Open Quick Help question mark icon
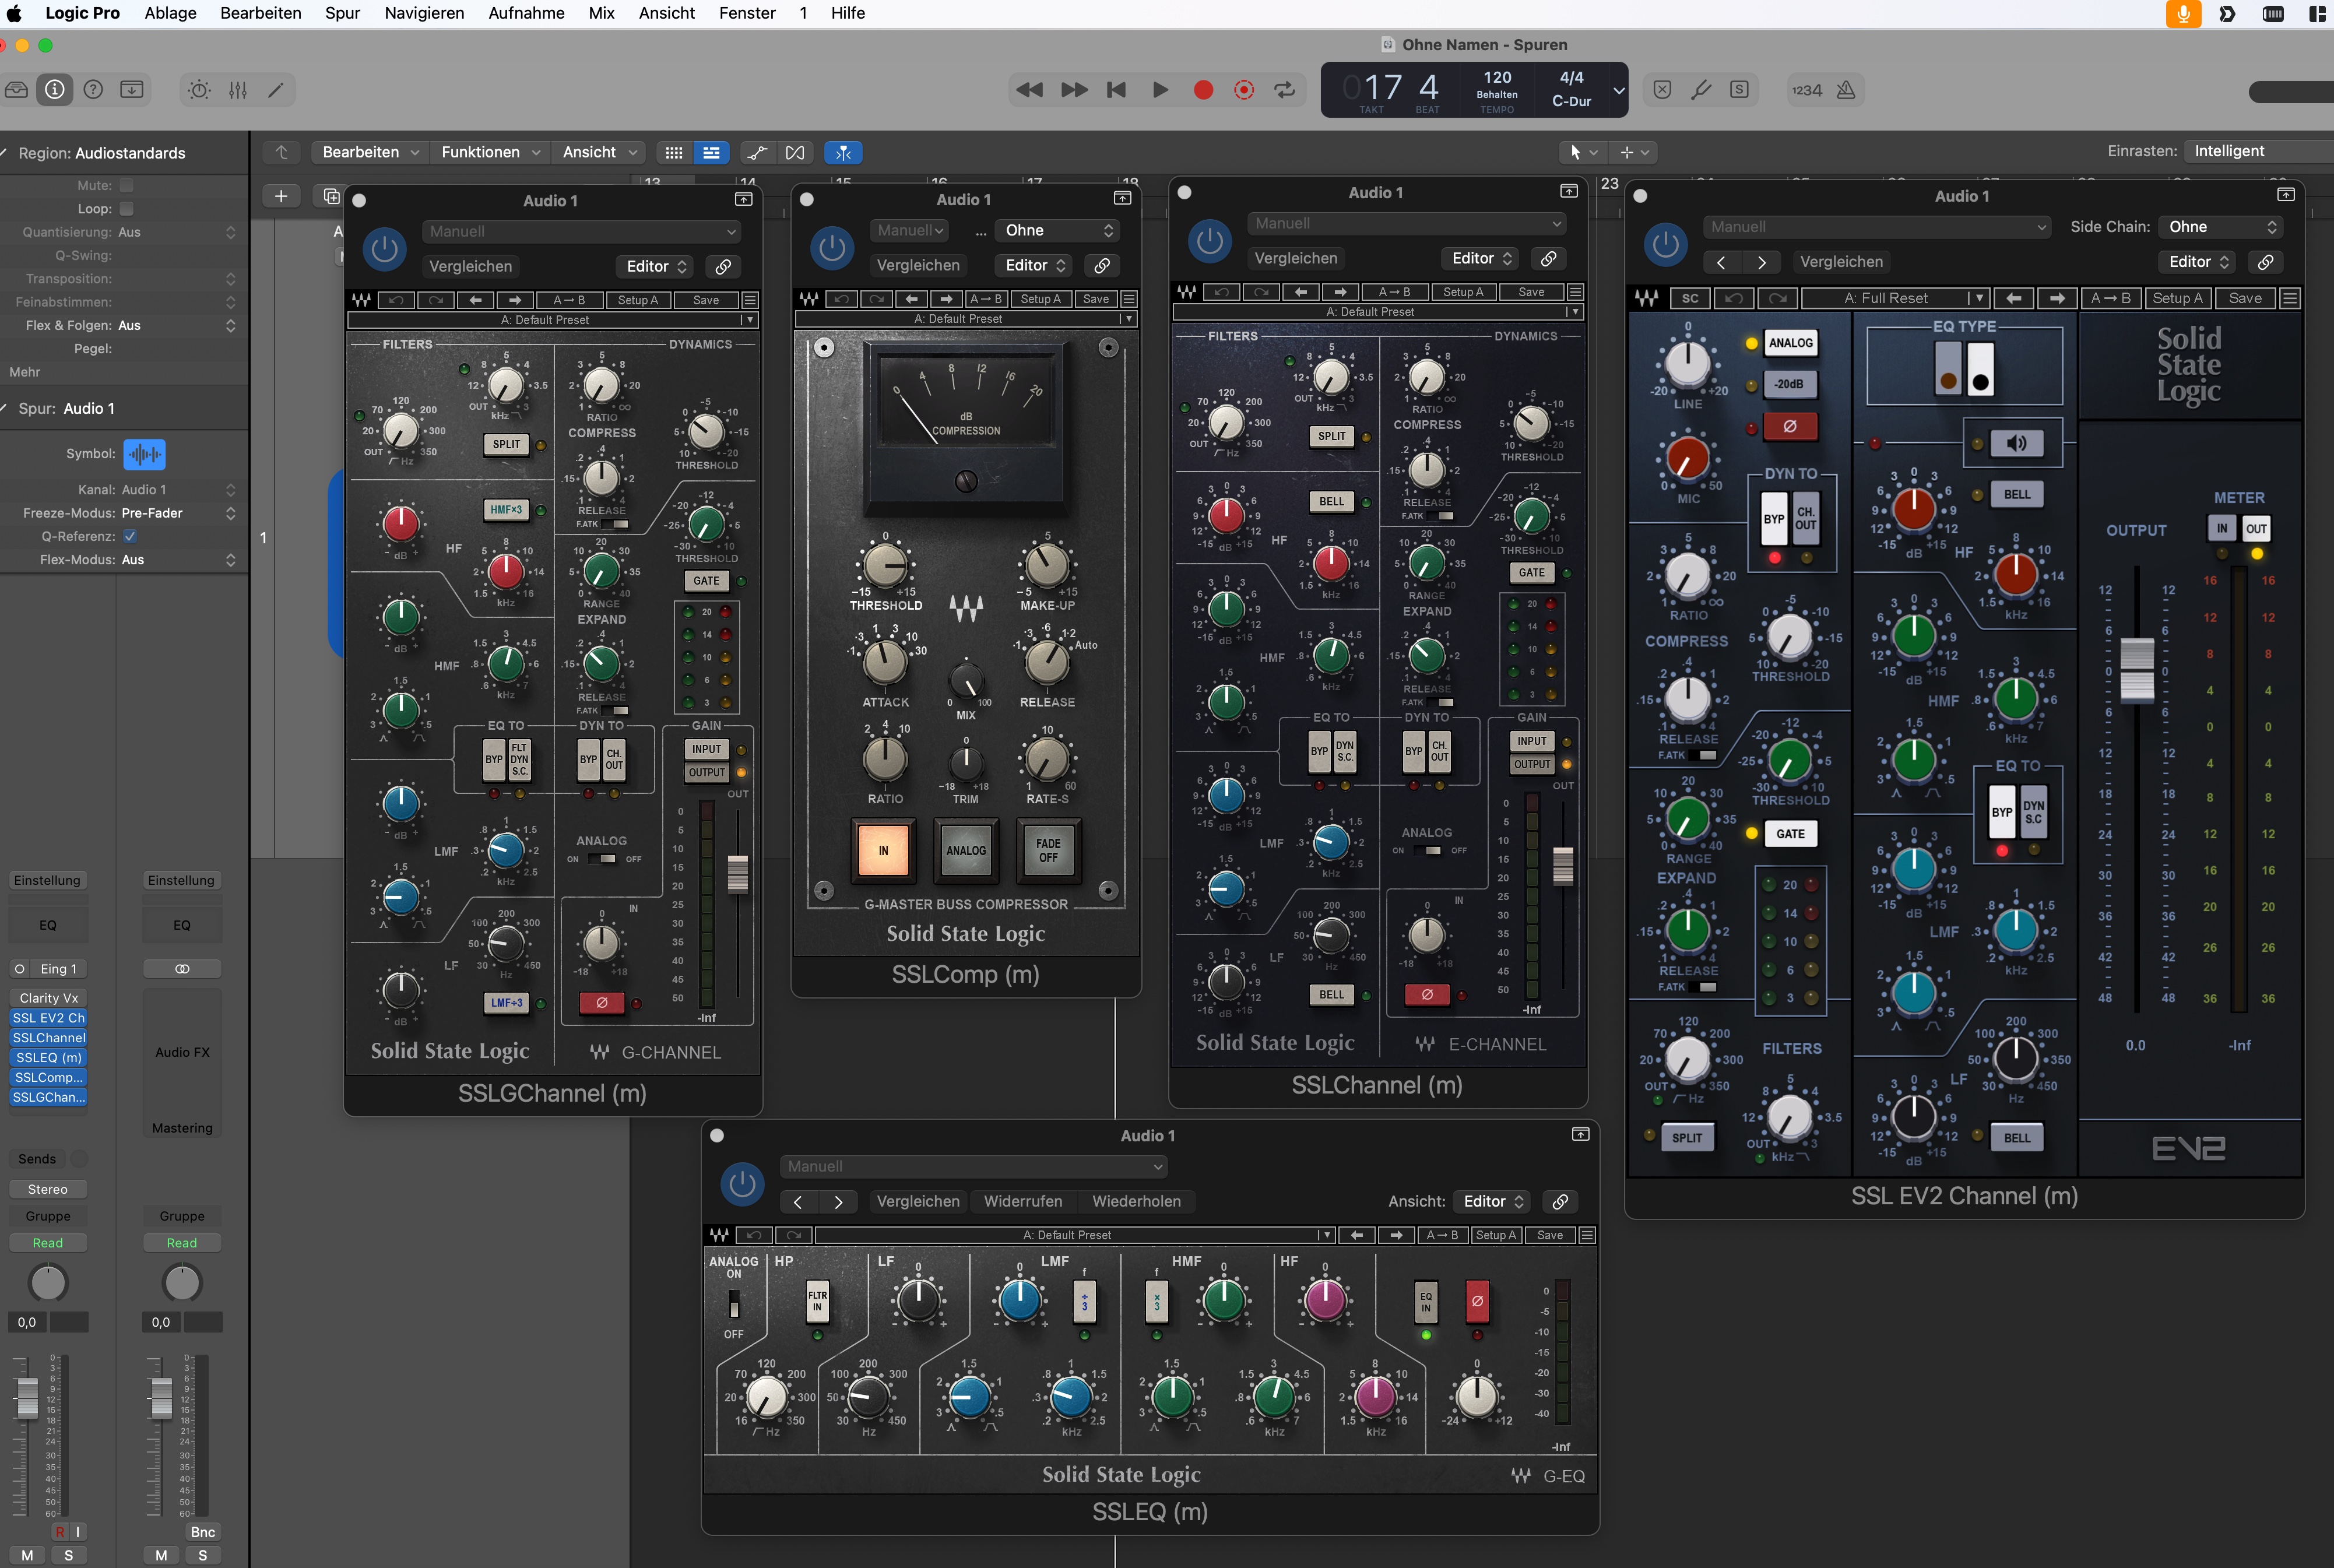 93,90
